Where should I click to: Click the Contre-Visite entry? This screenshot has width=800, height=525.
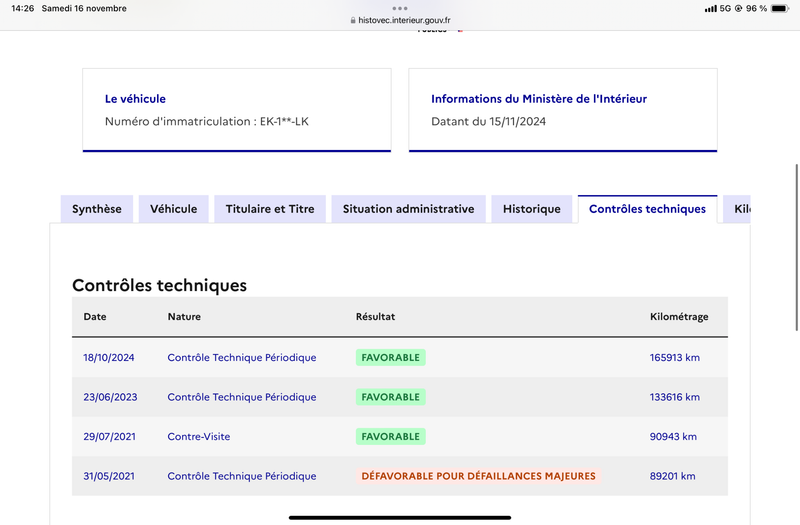point(198,437)
